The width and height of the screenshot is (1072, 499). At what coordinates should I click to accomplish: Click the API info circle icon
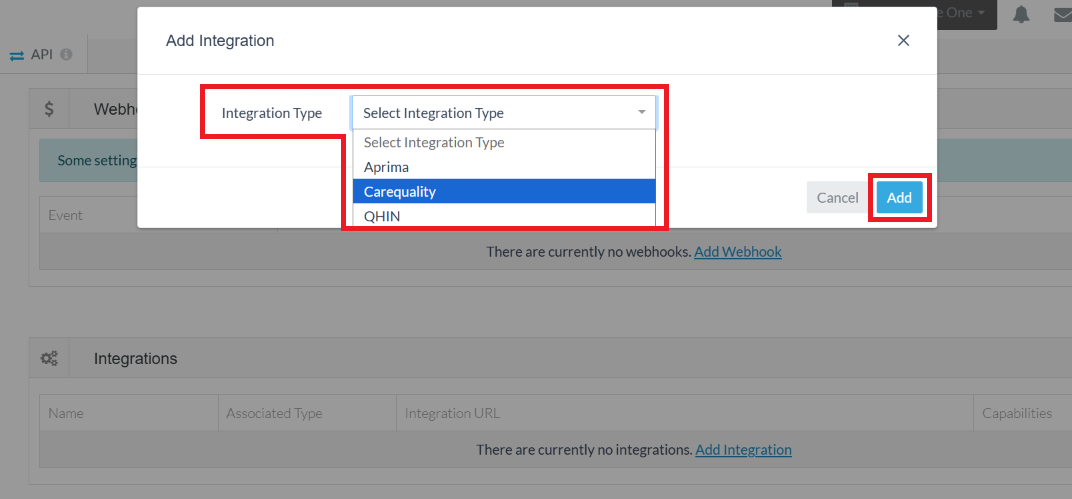(x=66, y=55)
